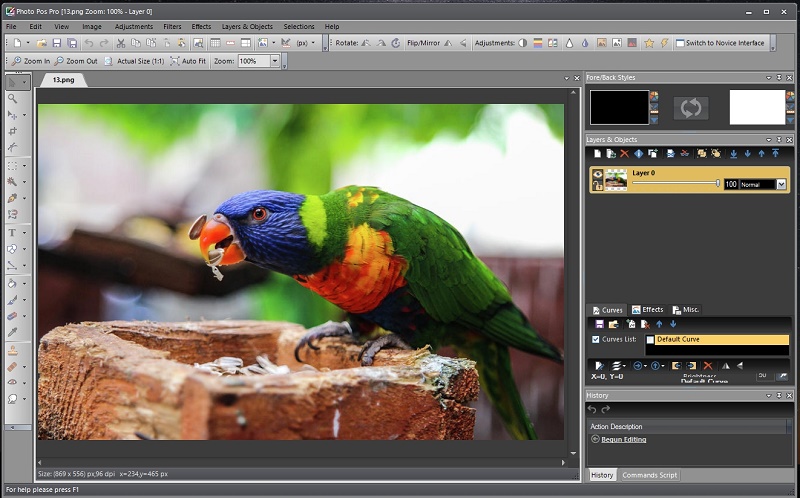Click the Undo arrow in main toolbar
The height and width of the screenshot is (498, 800).
(x=89, y=43)
